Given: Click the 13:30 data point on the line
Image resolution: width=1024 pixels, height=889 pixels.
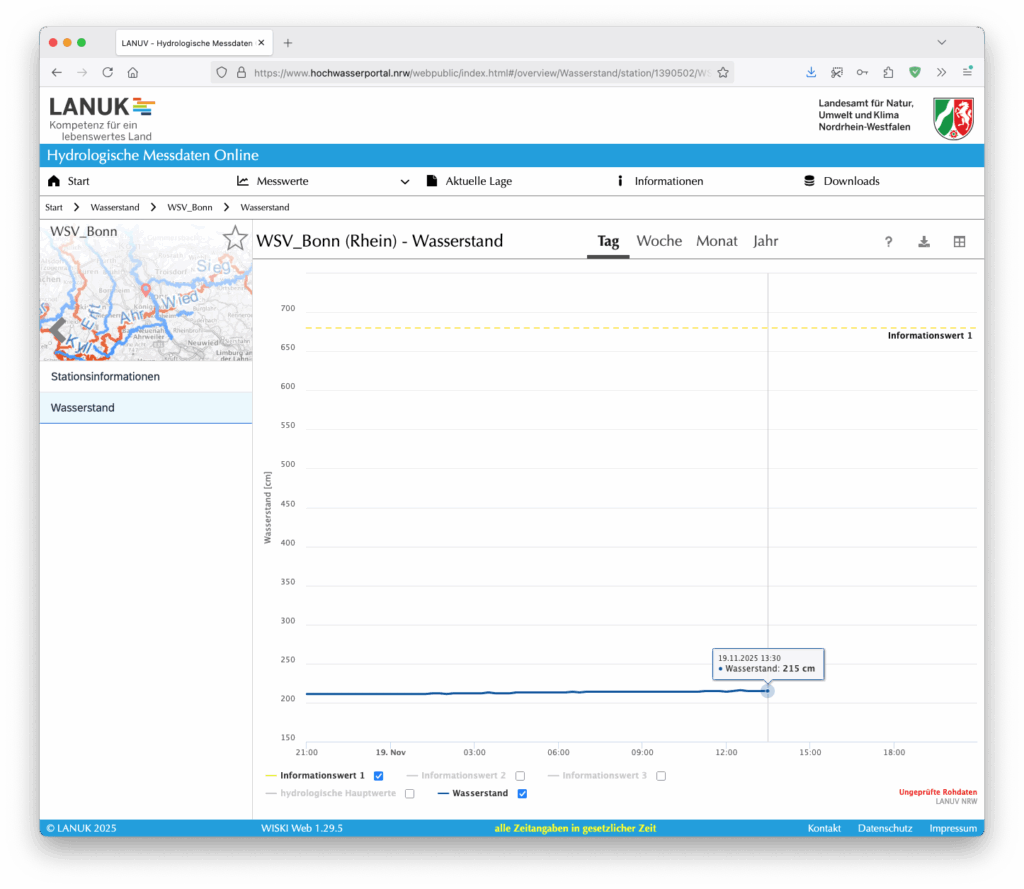Looking at the screenshot, I should (x=767, y=691).
